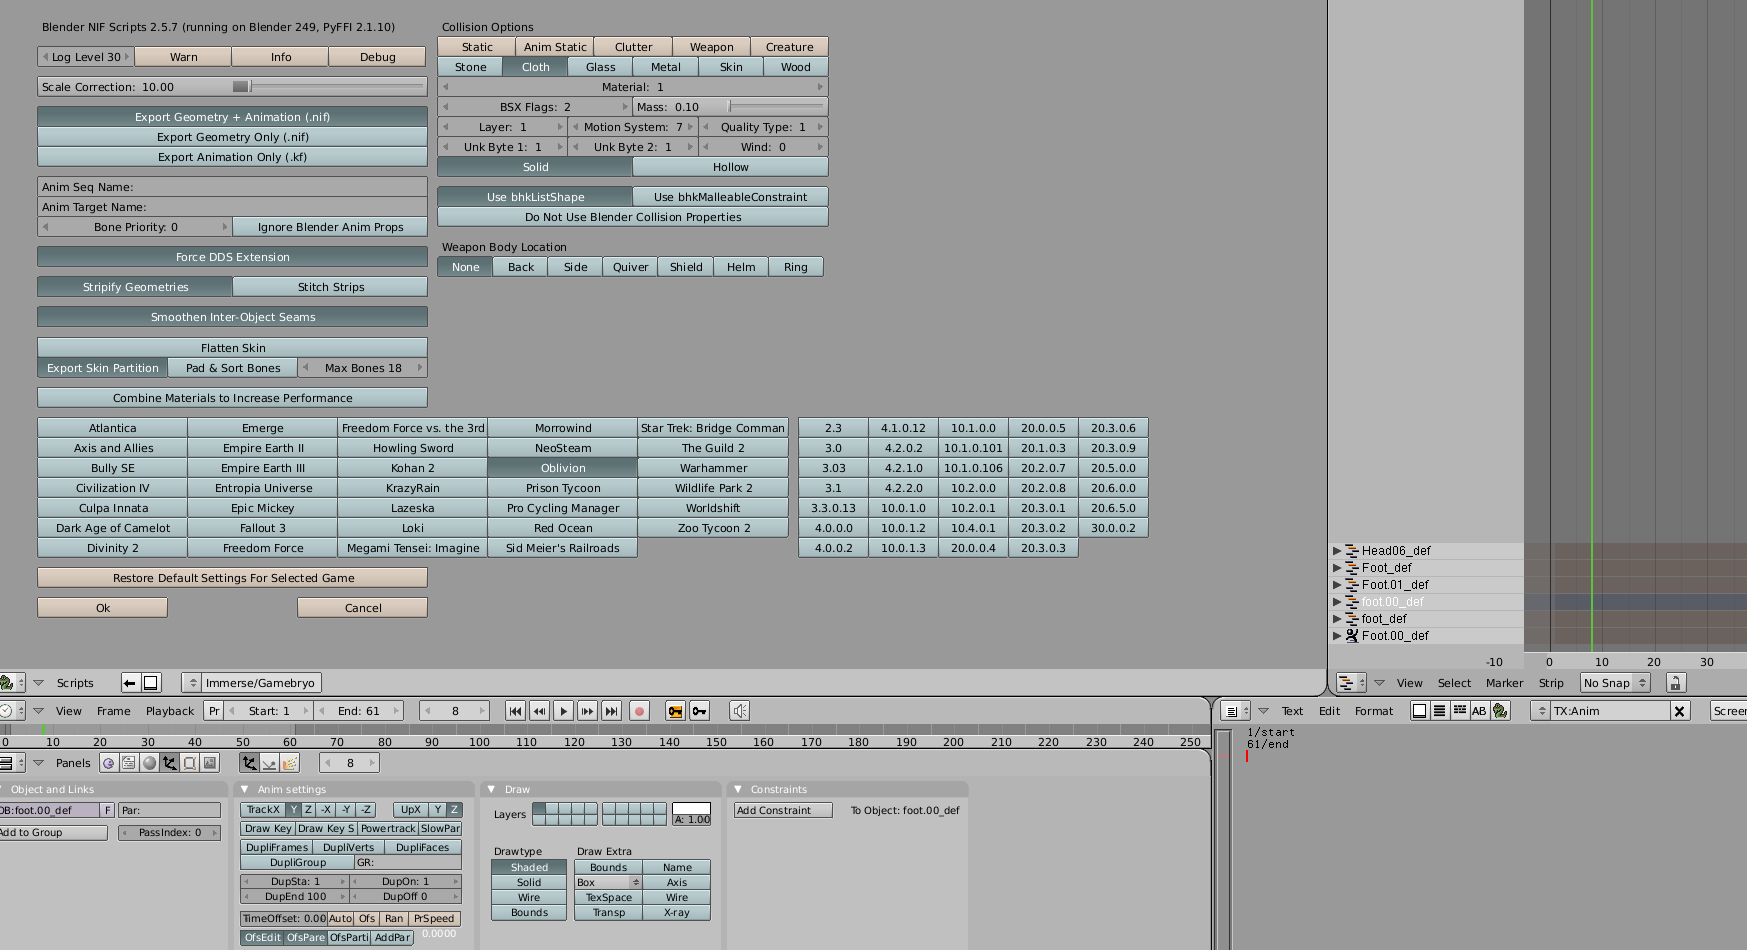The height and width of the screenshot is (950, 1747).
Task: Expand Head06_def in the NLA list
Action: pos(1336,551)
